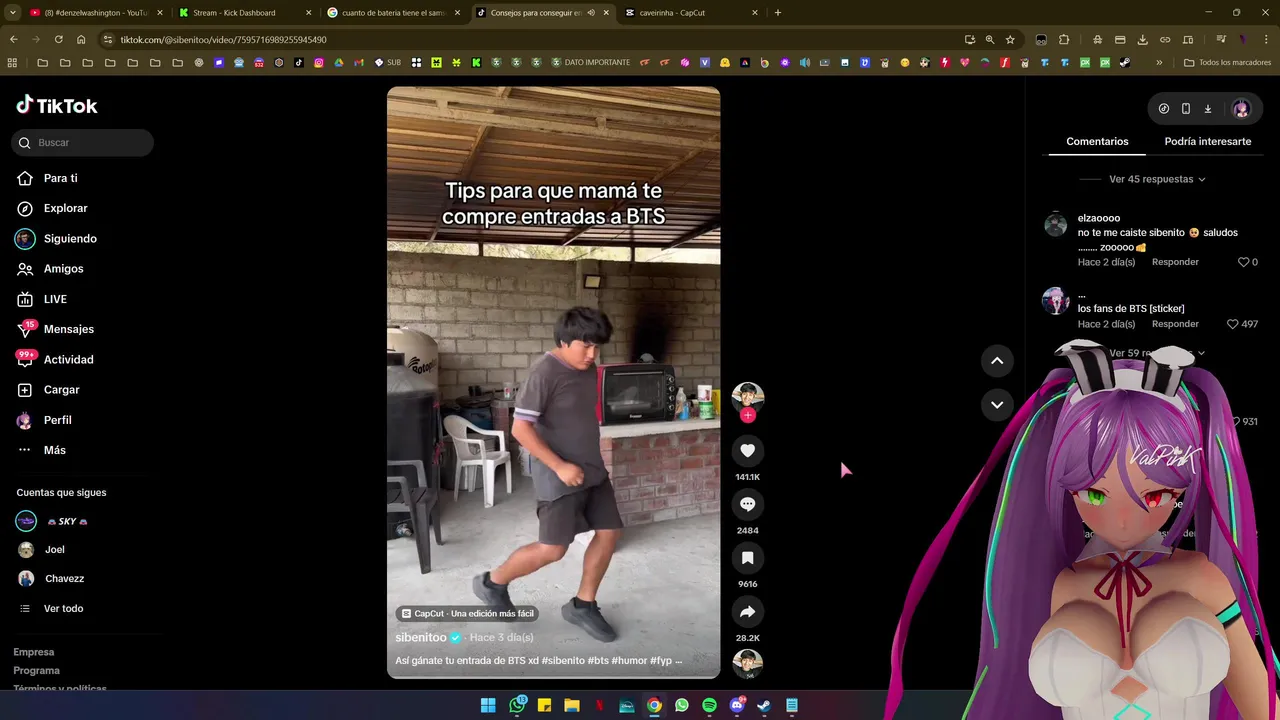Click Ver todo followed accounts
The width and height of the screenshot is (1280, 720).
coord(63,608)
